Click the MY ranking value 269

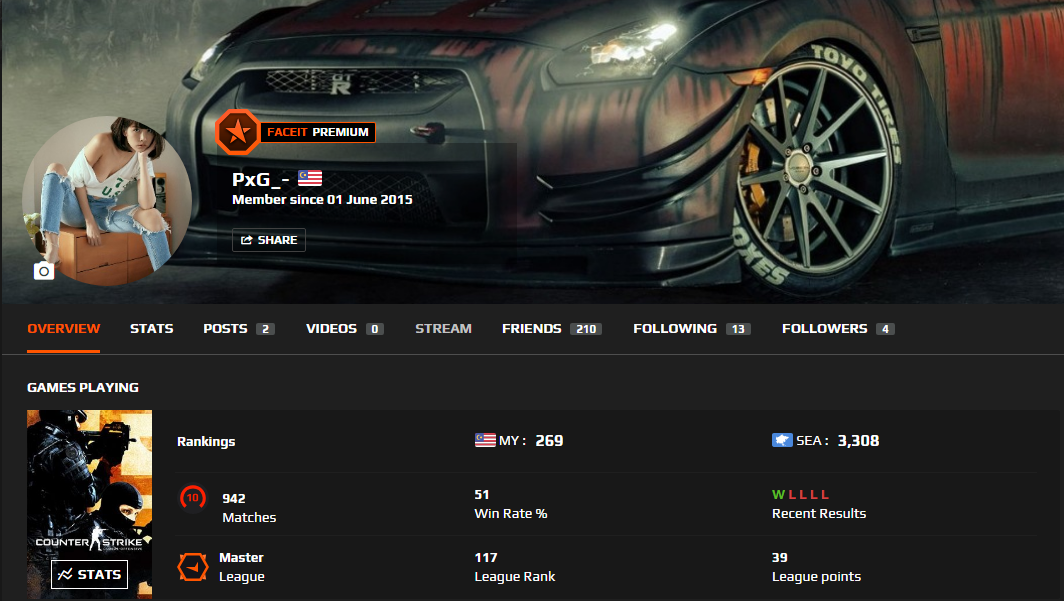click(549, 441)
